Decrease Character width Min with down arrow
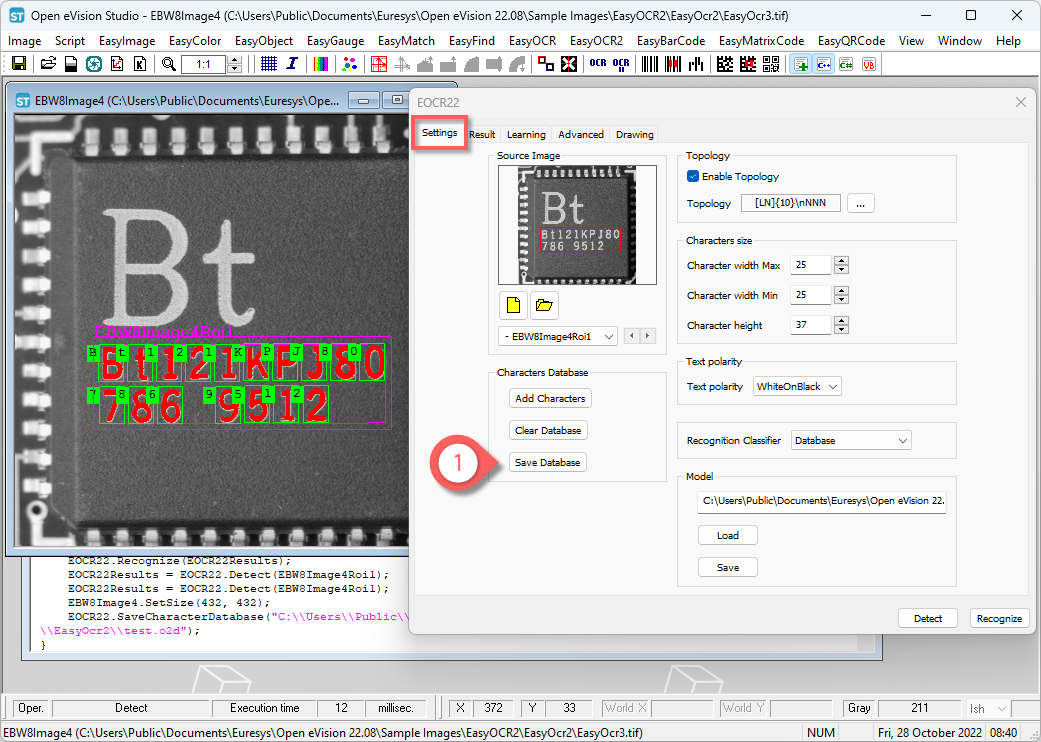Viewport: 1041px width, 742px height. pos(842,299)
